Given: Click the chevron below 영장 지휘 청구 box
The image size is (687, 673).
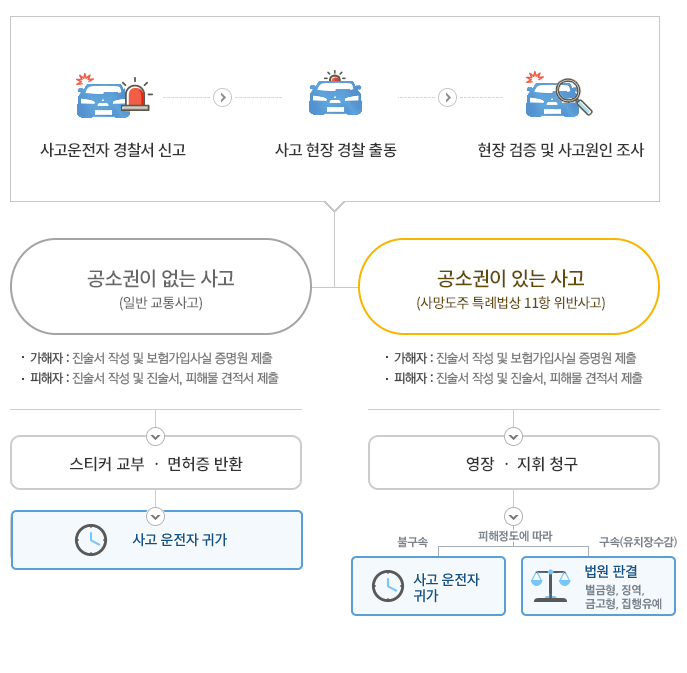Looking at the screenshot, I should click(x=513, y=517).
